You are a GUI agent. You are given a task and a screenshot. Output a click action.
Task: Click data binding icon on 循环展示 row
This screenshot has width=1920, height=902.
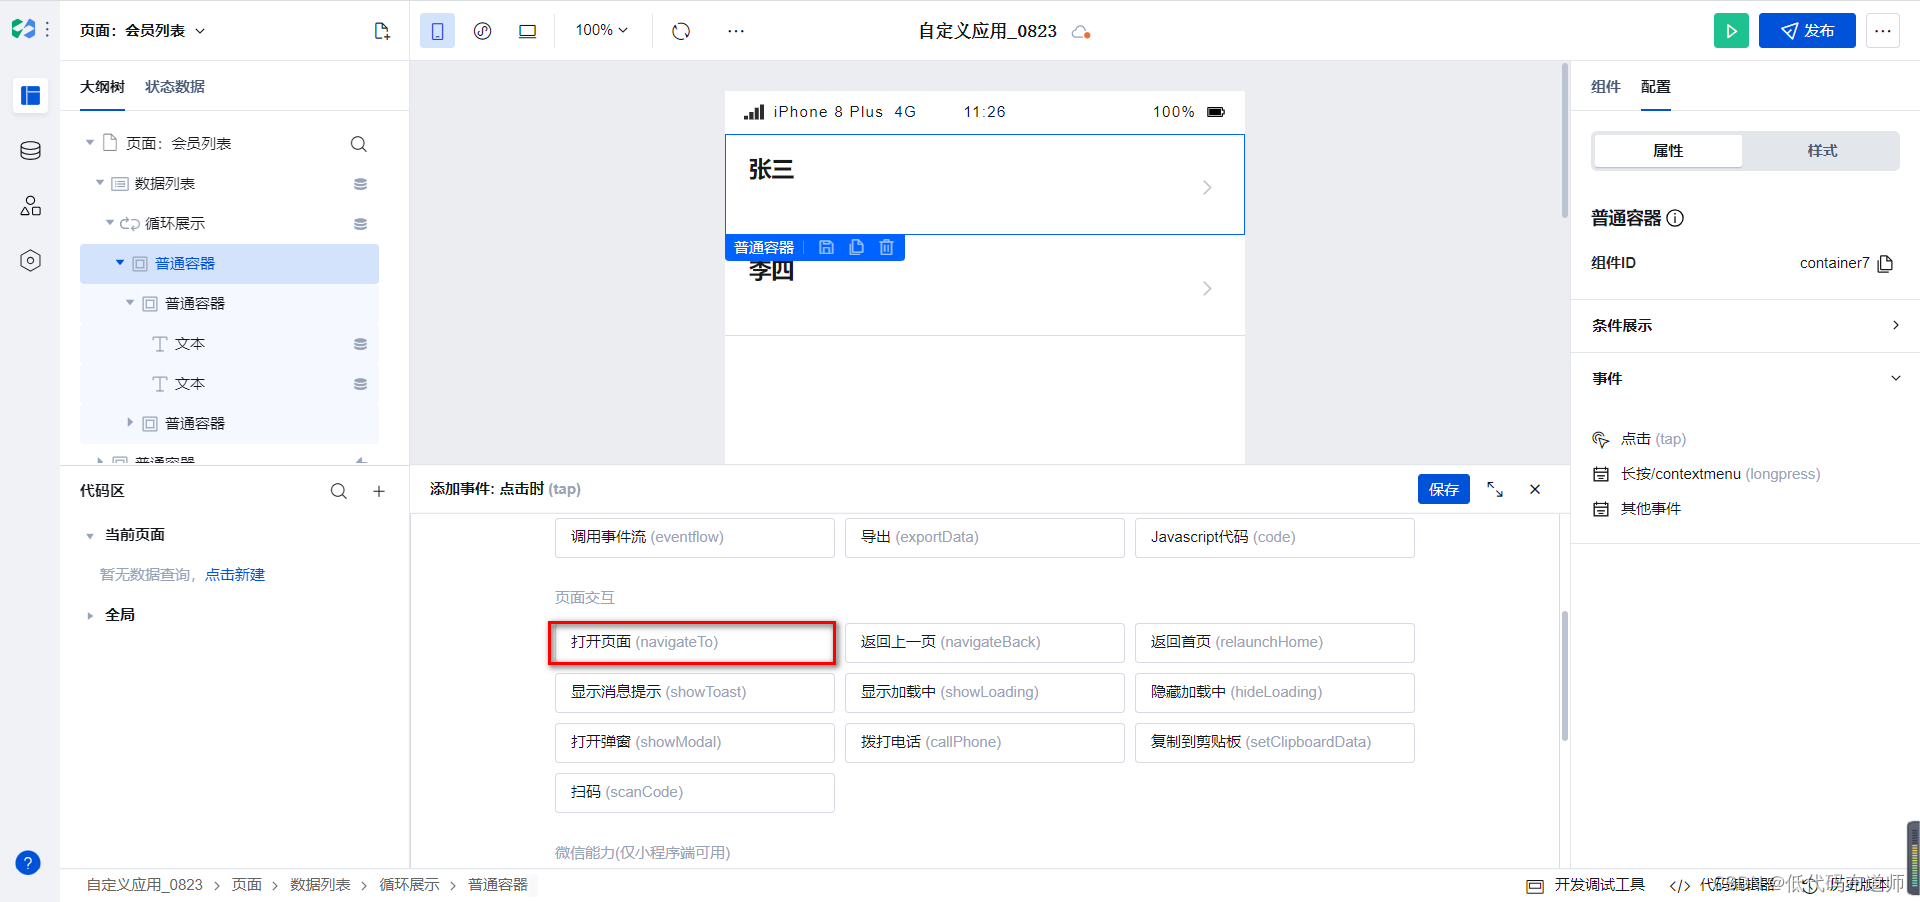point(360,224)
